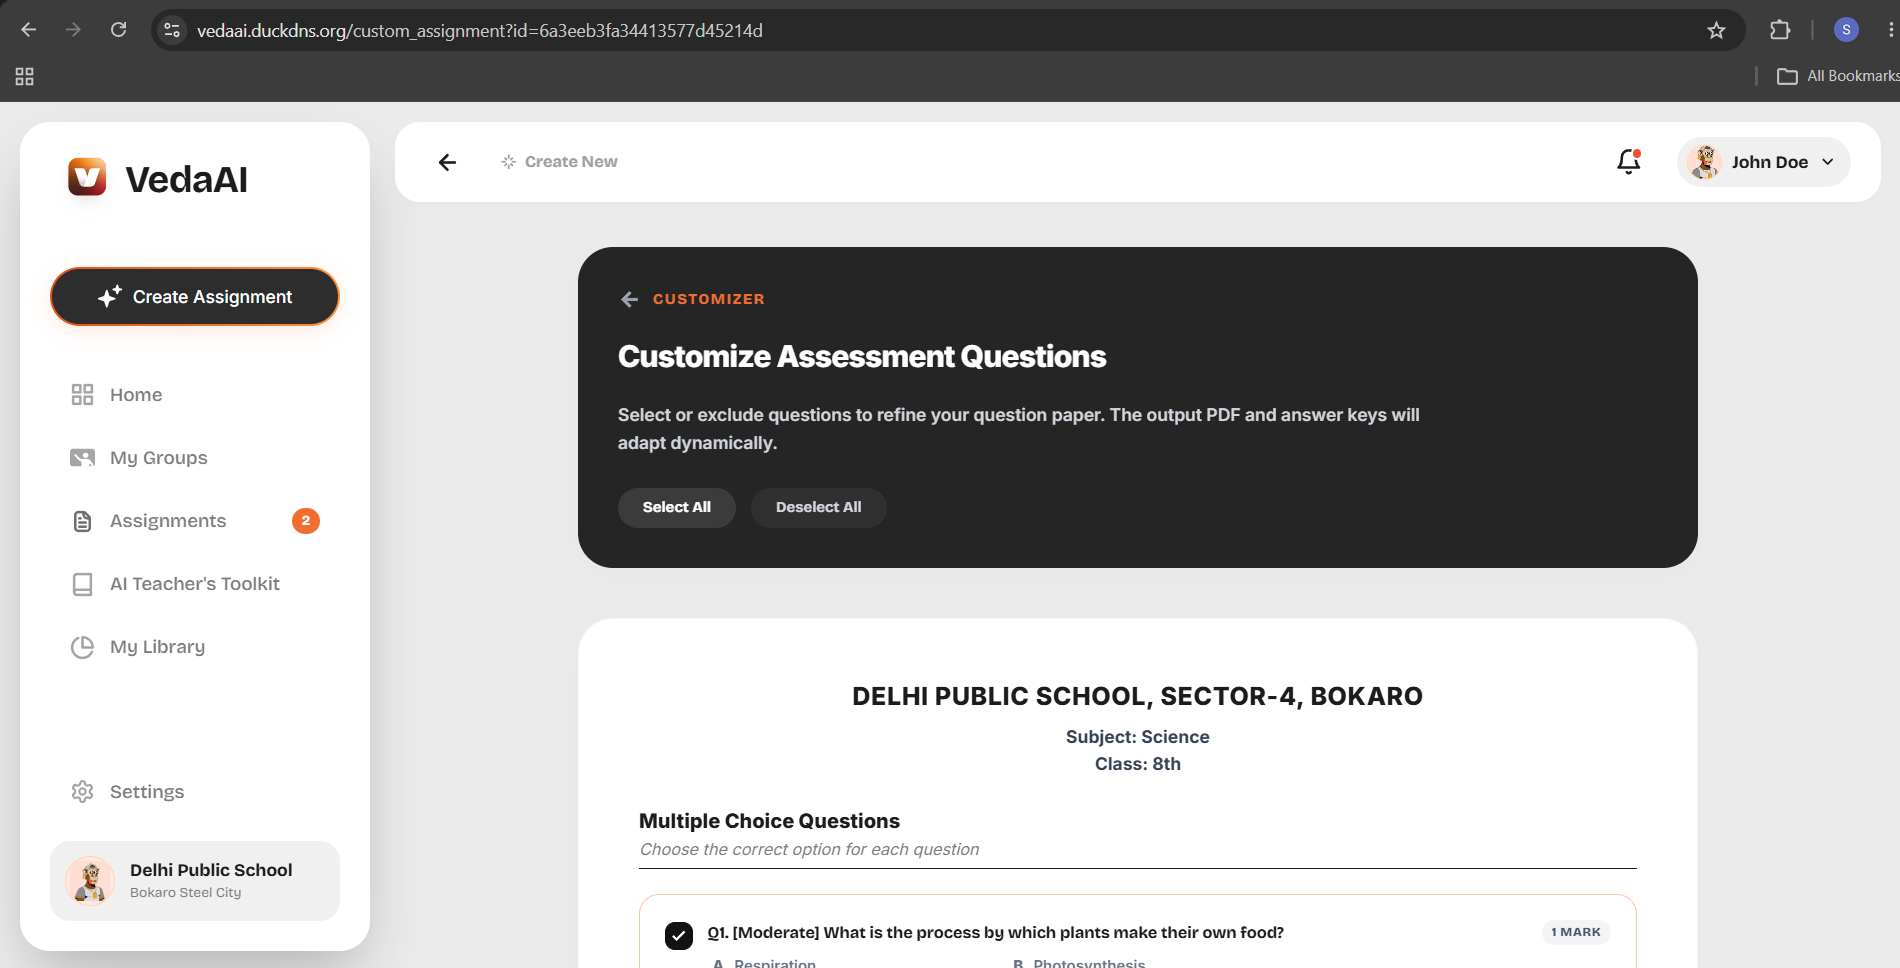Go forward in browser history
The image size is (1900, 968).
coord(73,30)
